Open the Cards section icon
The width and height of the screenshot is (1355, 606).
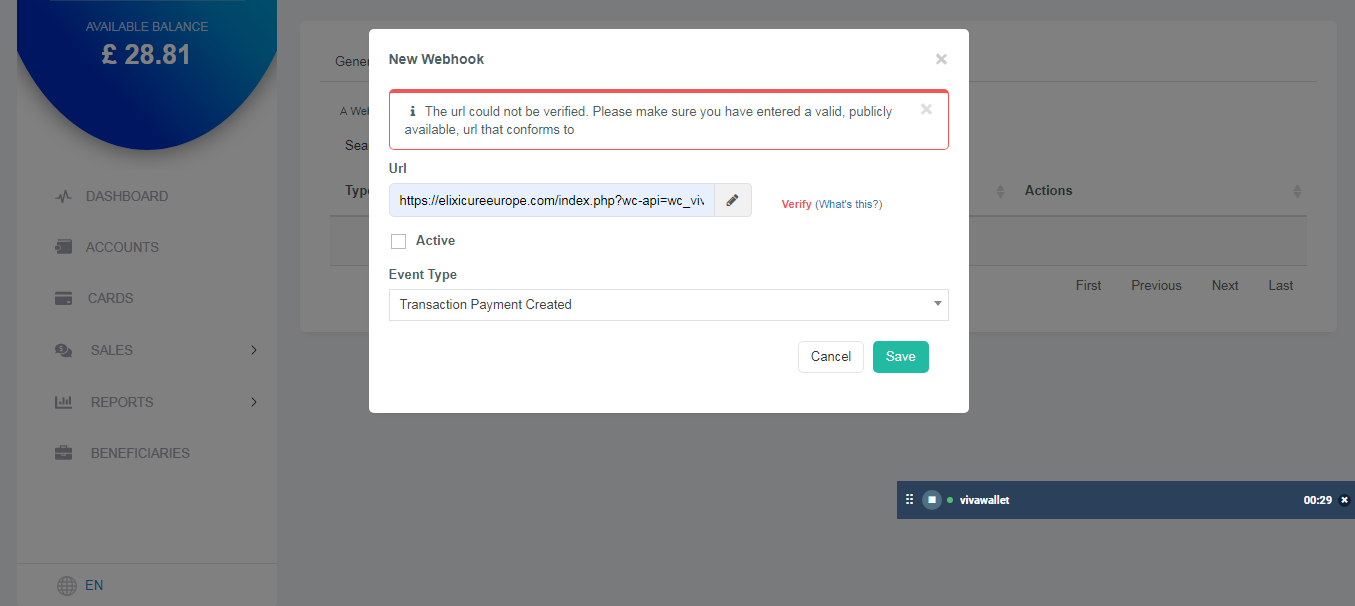(63, 298)
